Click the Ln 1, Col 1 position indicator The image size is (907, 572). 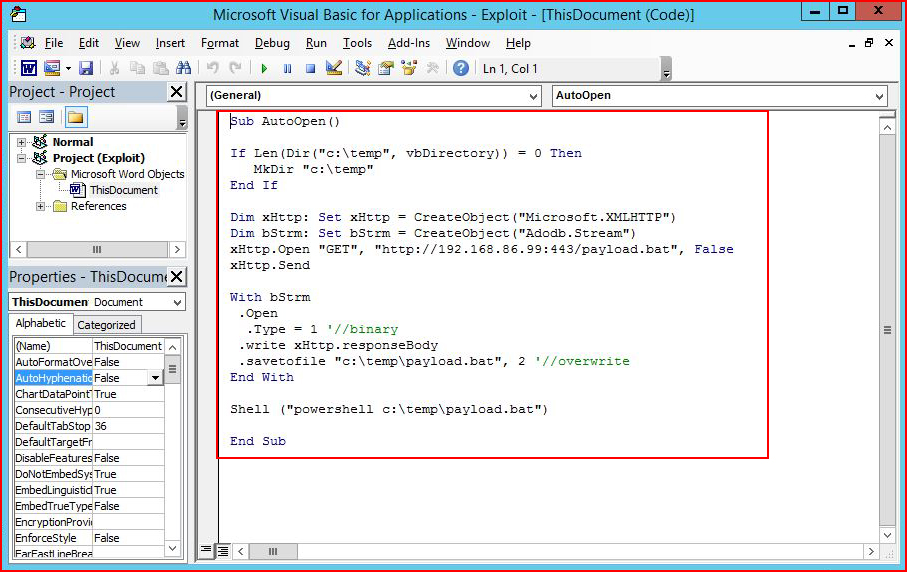tap(510, 69)
